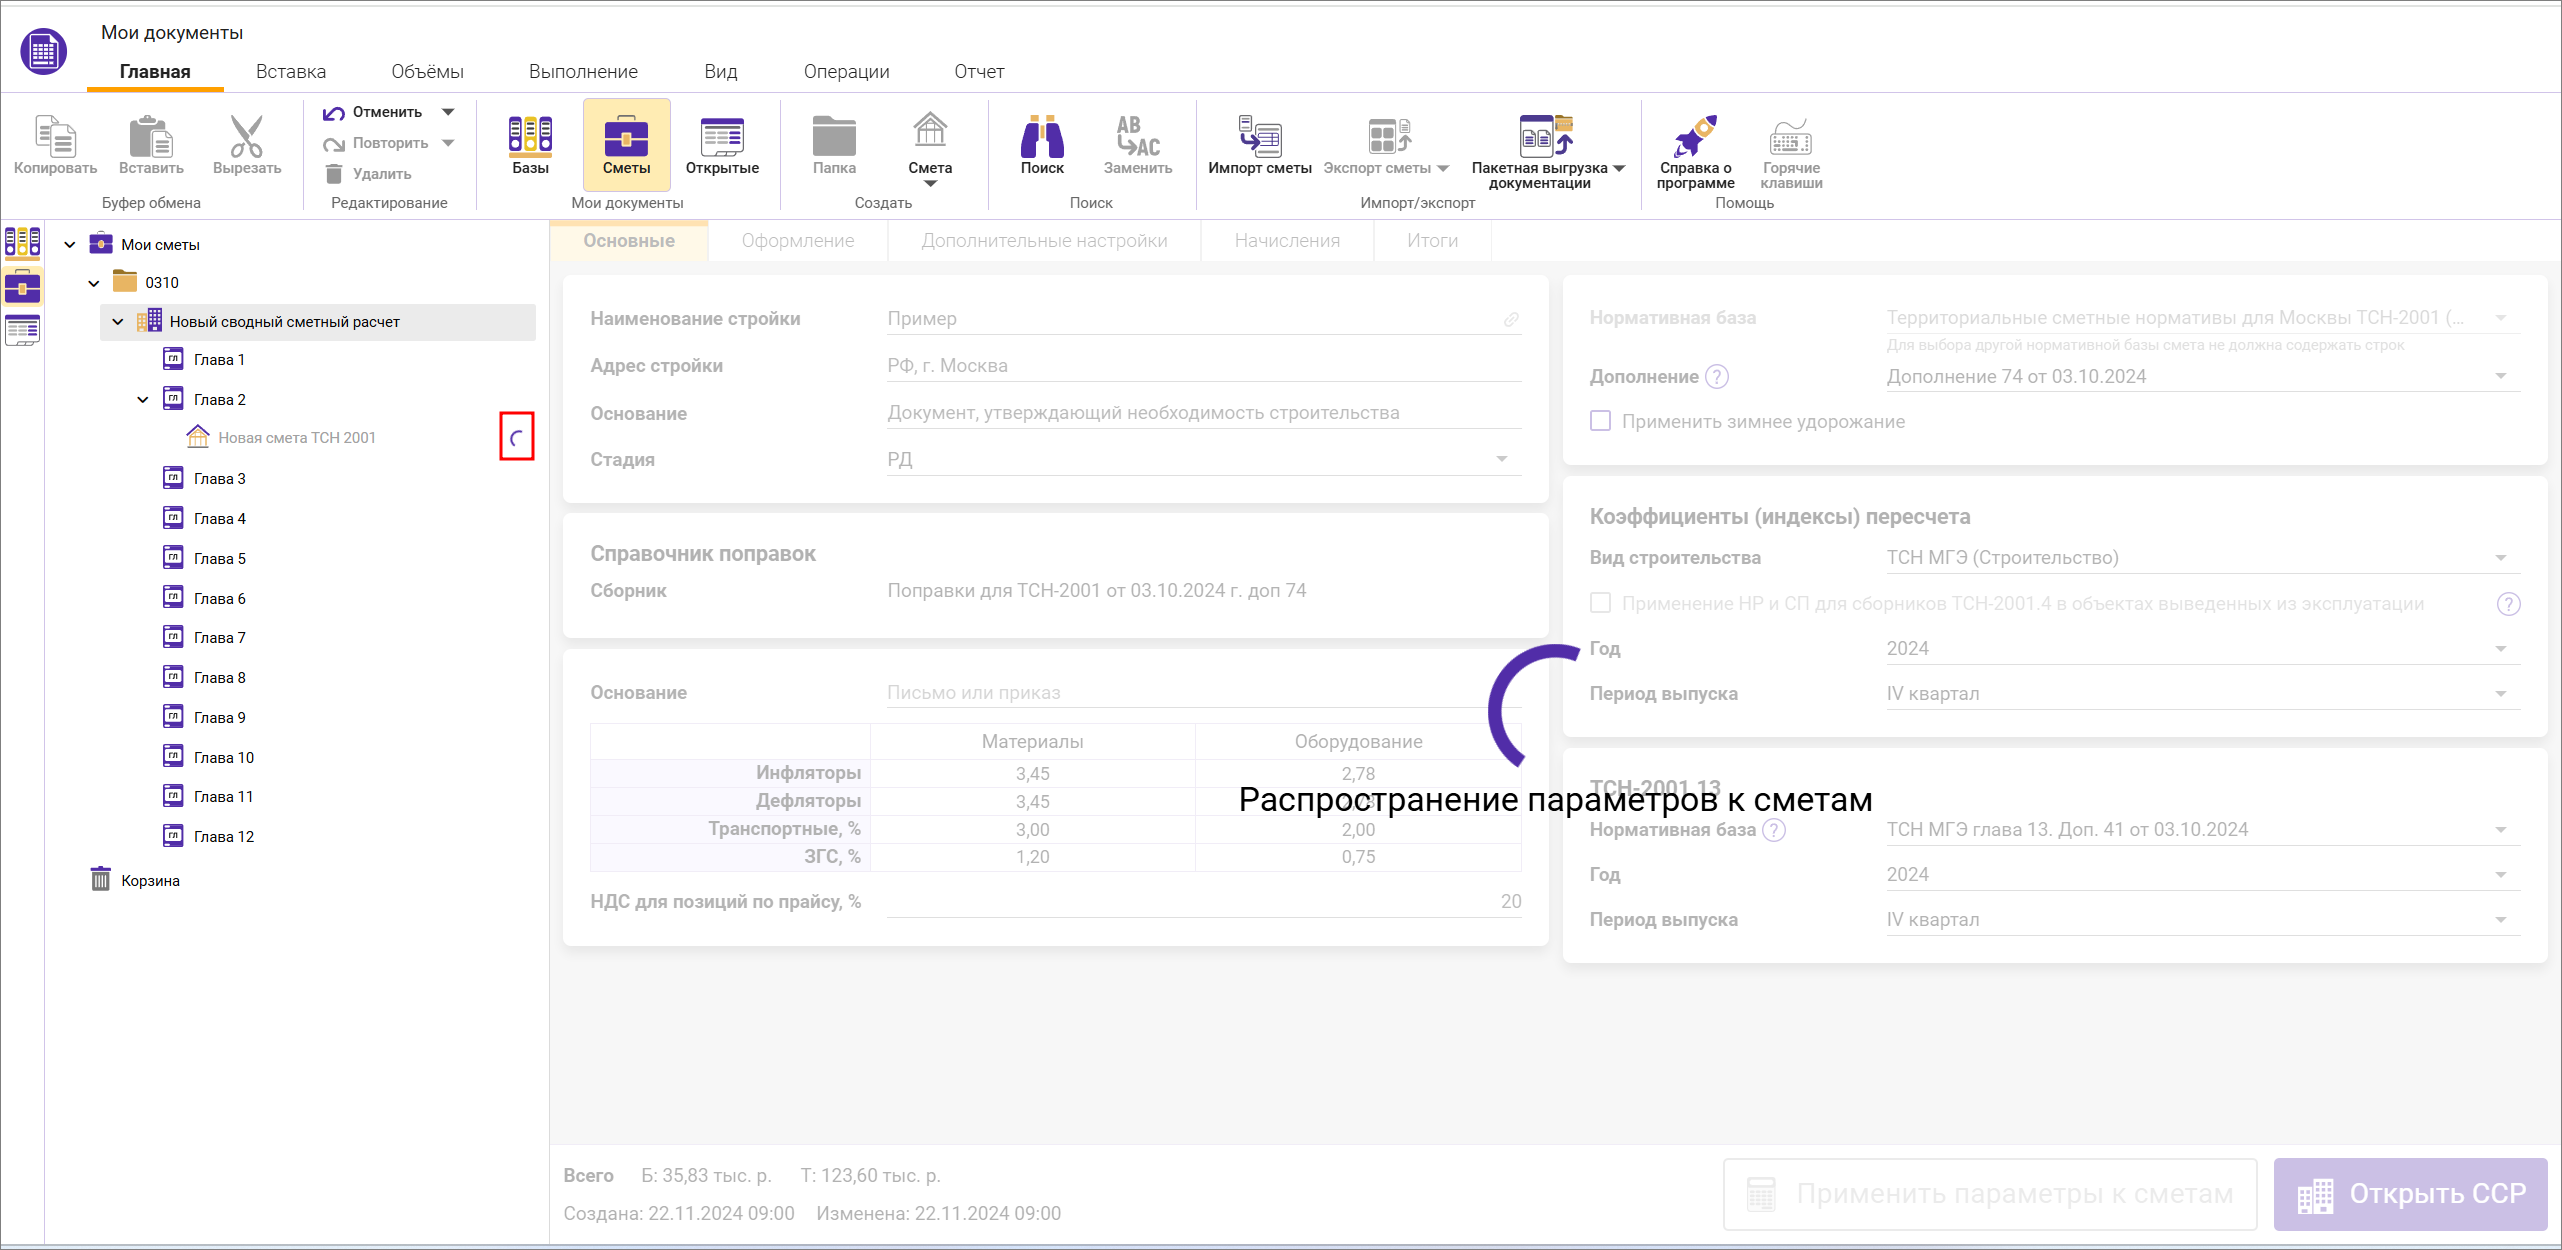Click the Поиск binoculars icon
Image resolution: width=2562 pixels, height=1250 pixels.
(x=1041, y=140)
